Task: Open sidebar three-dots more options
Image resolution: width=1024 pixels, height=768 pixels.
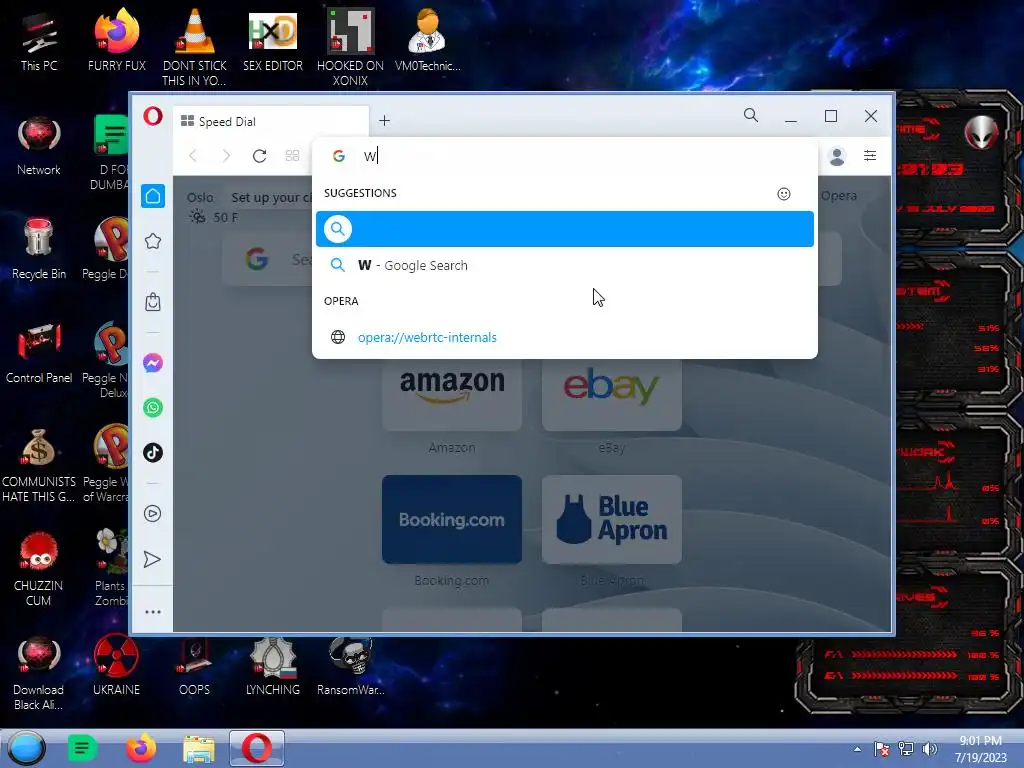Action: tap(153, 612)
